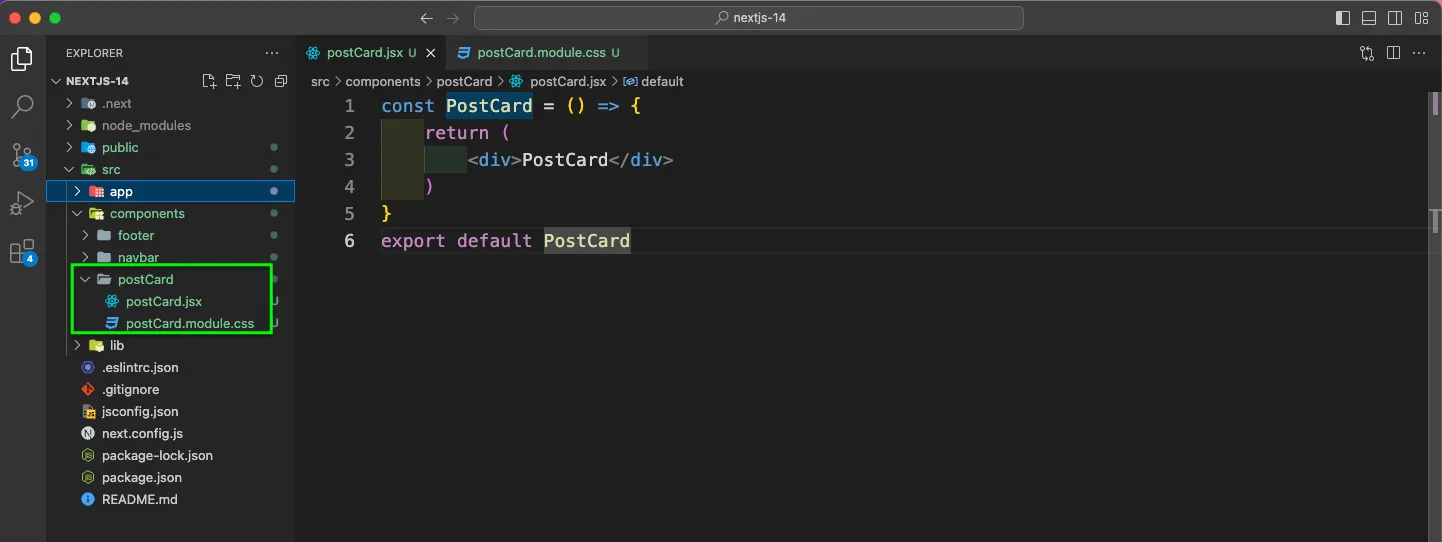Viewport: 1442px width, 542px height.
Task: Open editor More Actions ellipsis
Action: [x=1421, y=53]
